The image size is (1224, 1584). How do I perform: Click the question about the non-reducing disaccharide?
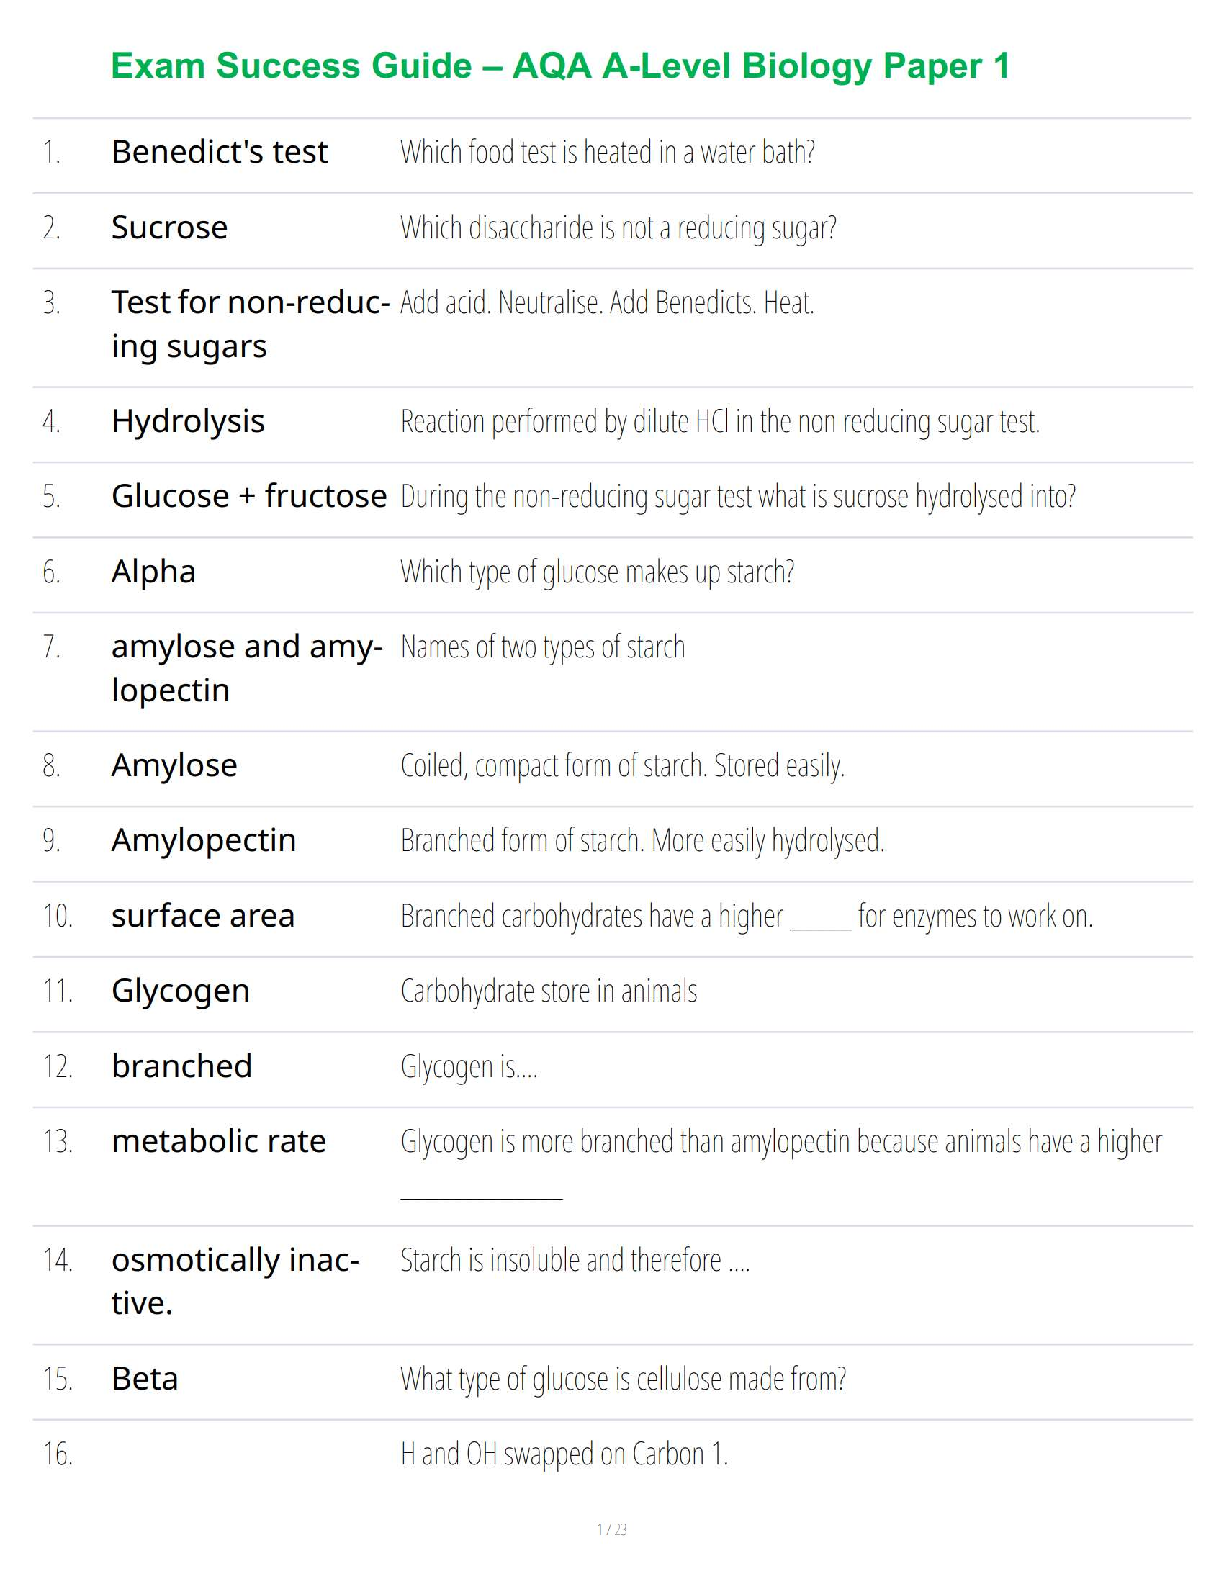[618, 228]
